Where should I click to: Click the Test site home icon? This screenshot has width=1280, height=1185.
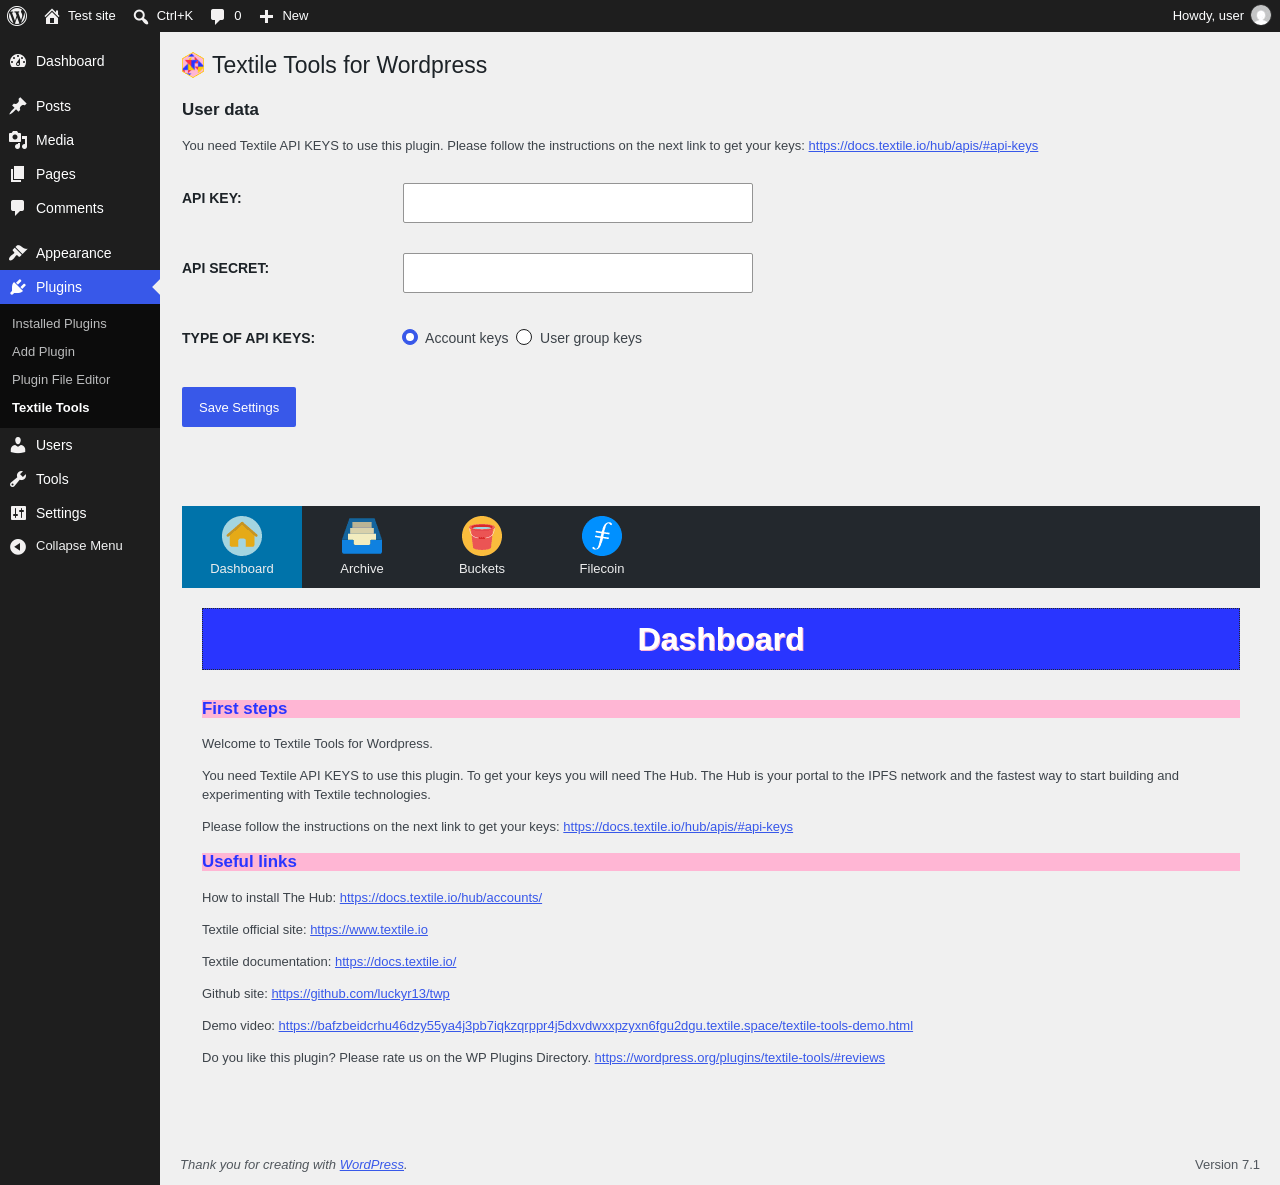52,16
